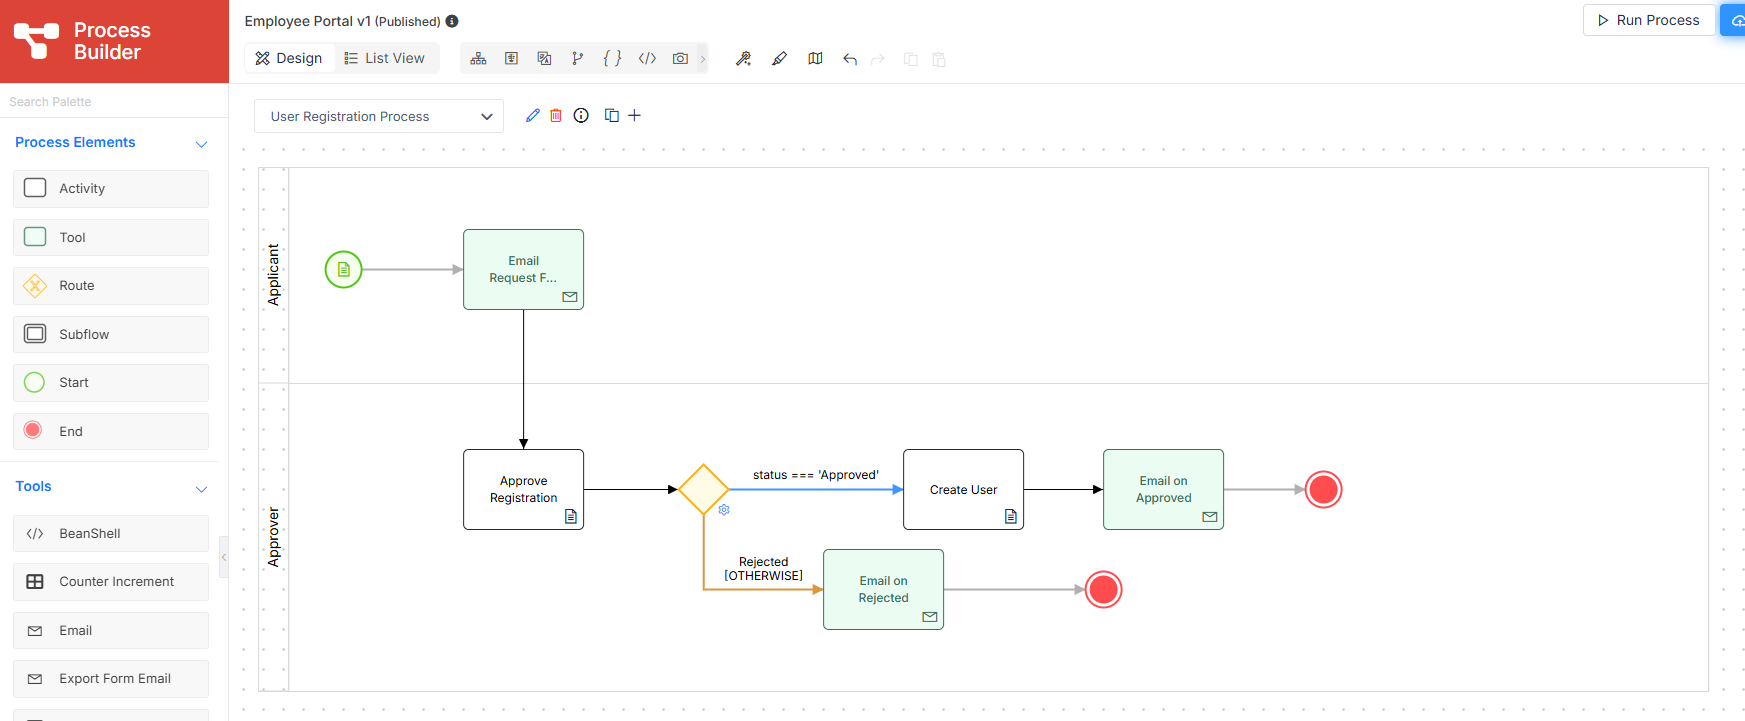Focus the Search Palette input field

click(x=114, y=101)
